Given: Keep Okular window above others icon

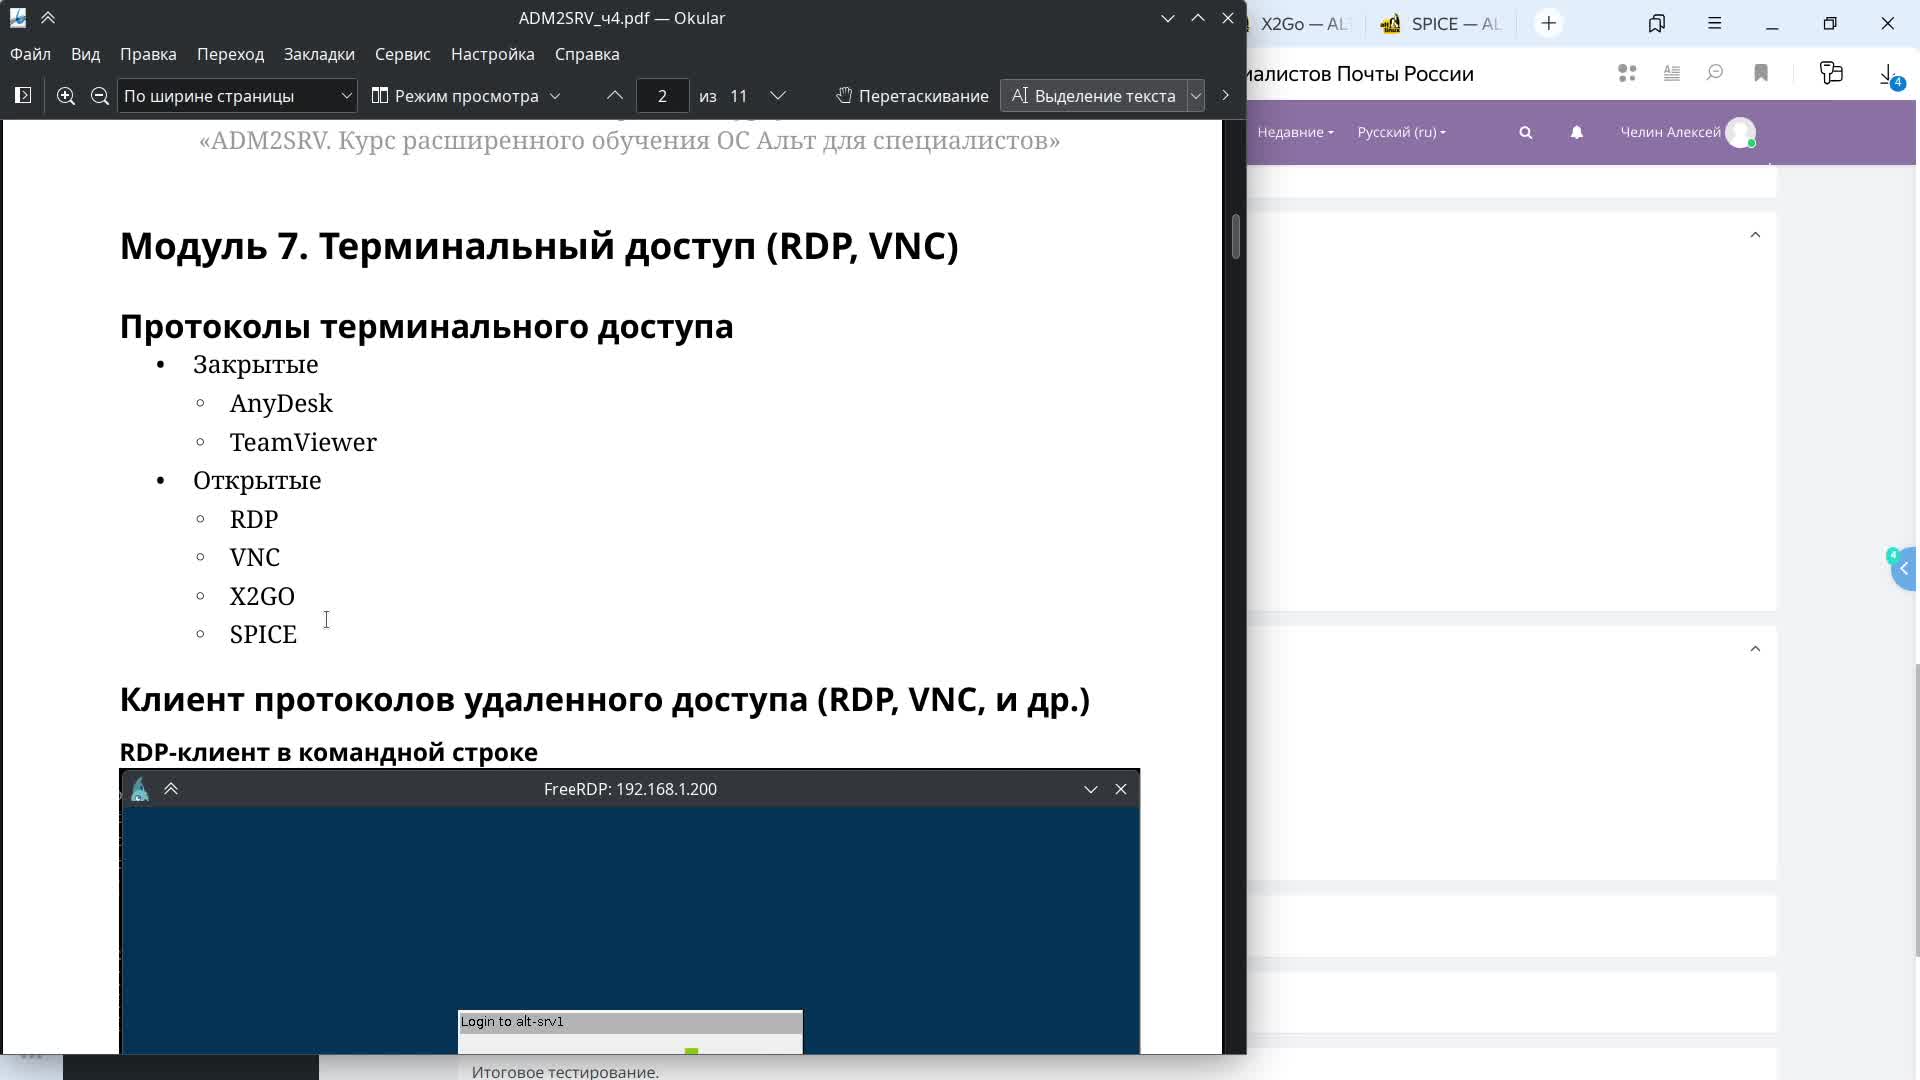Looking at the screenshot, I should [48, 18].
